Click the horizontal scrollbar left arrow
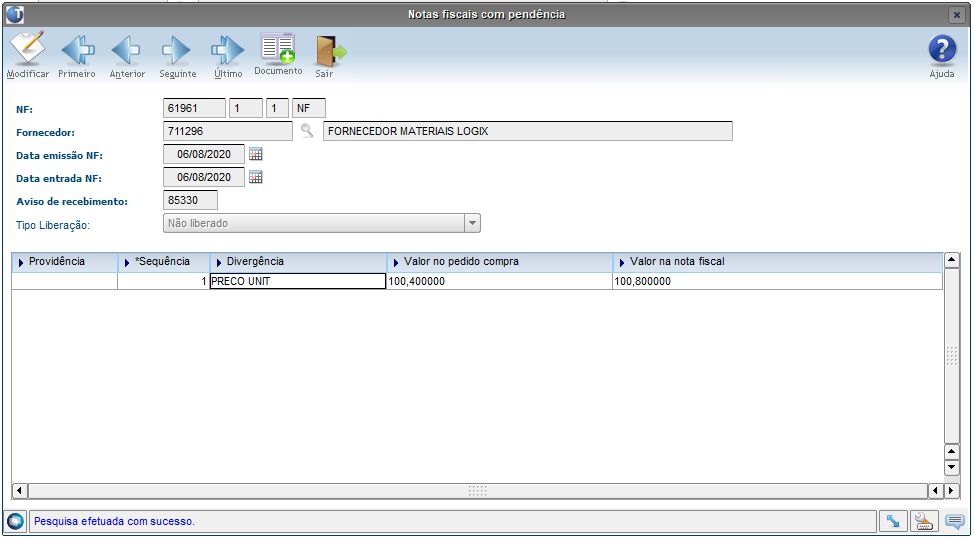Screen dimensions: 974x539 pos(19,491)
